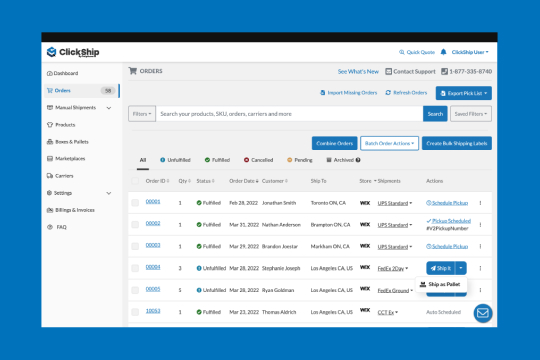540x360 pixels.
Task: Switch to the All orders tab
Action: coord(143,160)
